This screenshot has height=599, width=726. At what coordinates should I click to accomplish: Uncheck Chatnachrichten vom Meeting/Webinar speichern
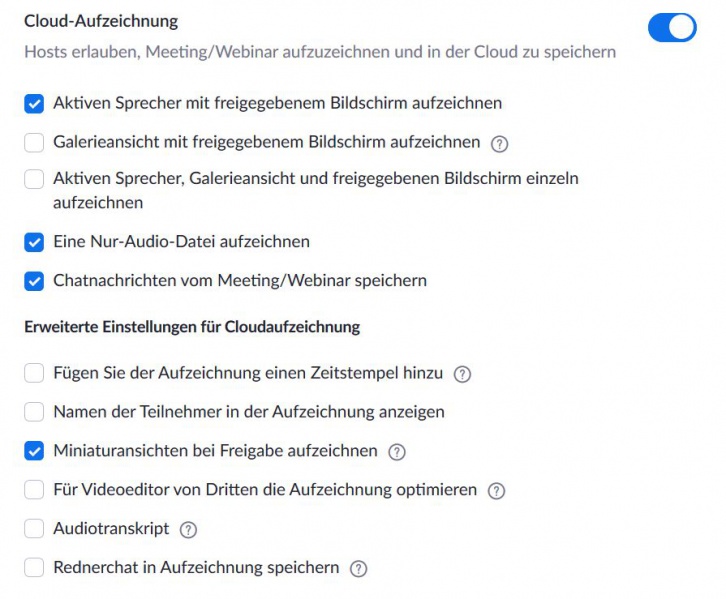34,281
